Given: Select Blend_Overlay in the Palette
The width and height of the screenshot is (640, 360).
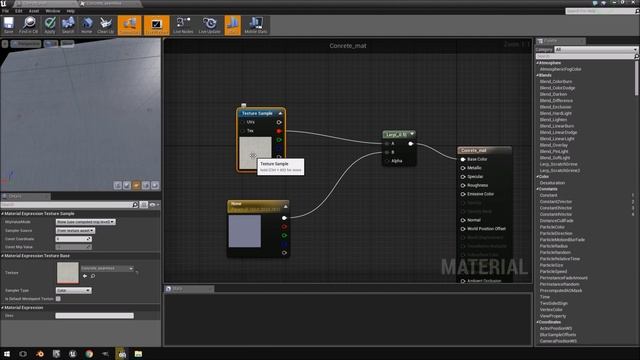Looking at the screenshot, I should pyautogui.click(x=554, y=145).
